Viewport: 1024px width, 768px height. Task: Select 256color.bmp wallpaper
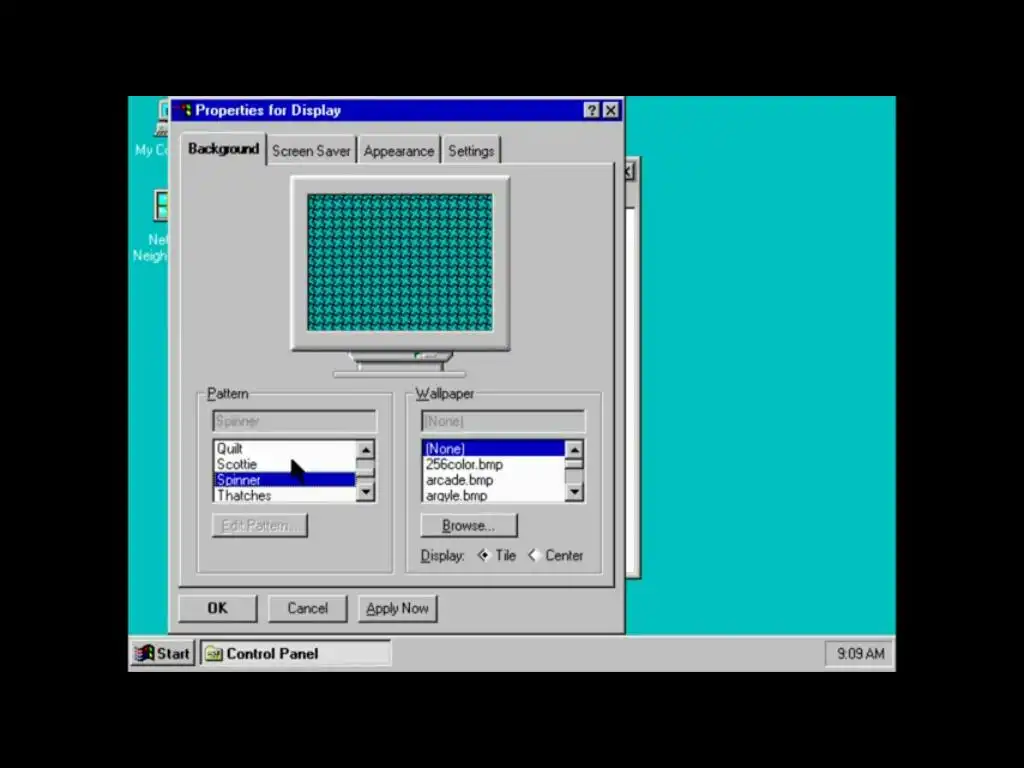coord(494,464)
